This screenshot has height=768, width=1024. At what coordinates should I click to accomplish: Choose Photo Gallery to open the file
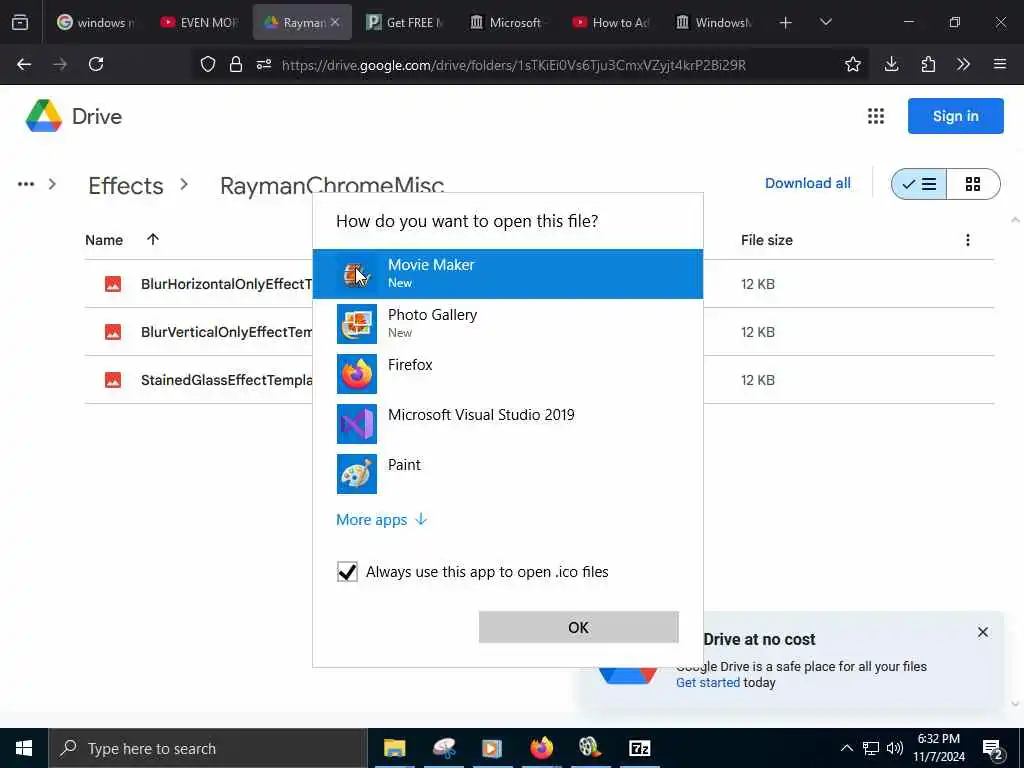pyautogui.click(x=507, y=324)
